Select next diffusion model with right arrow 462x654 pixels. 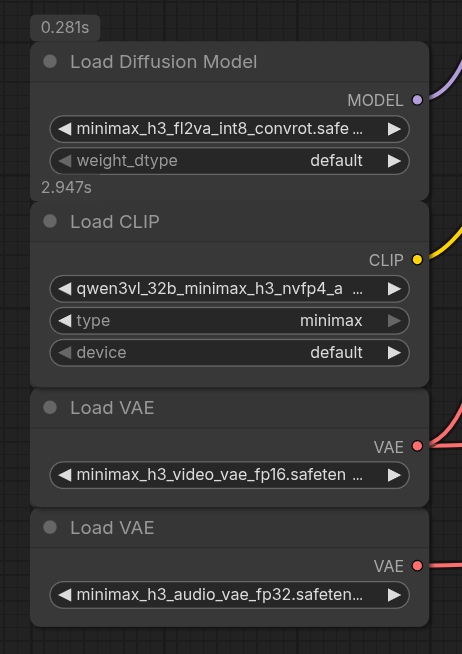394,129
